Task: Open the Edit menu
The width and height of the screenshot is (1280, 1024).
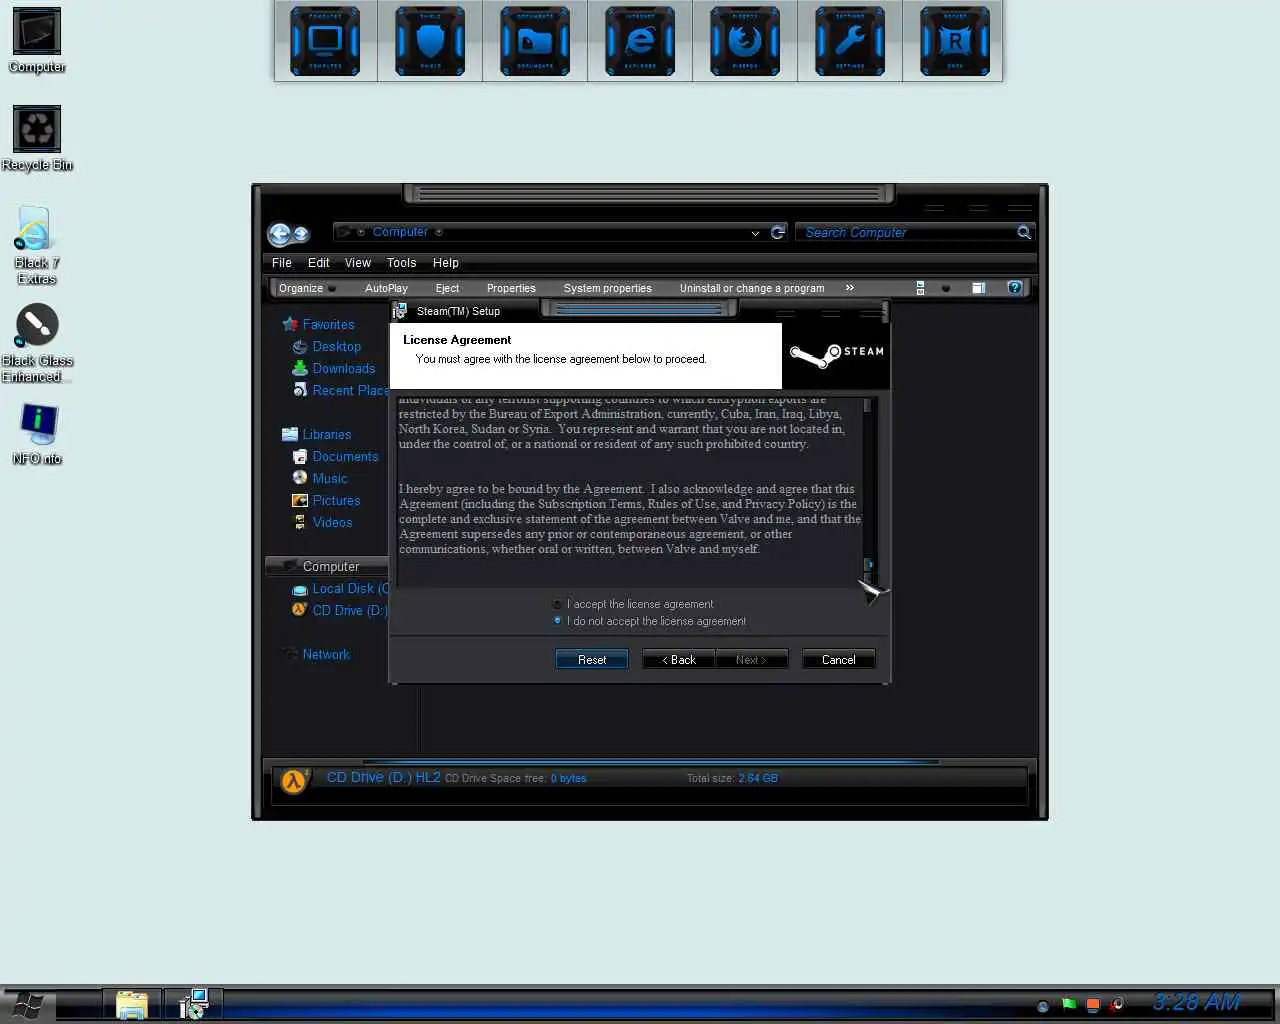Action: click(319, 263)
